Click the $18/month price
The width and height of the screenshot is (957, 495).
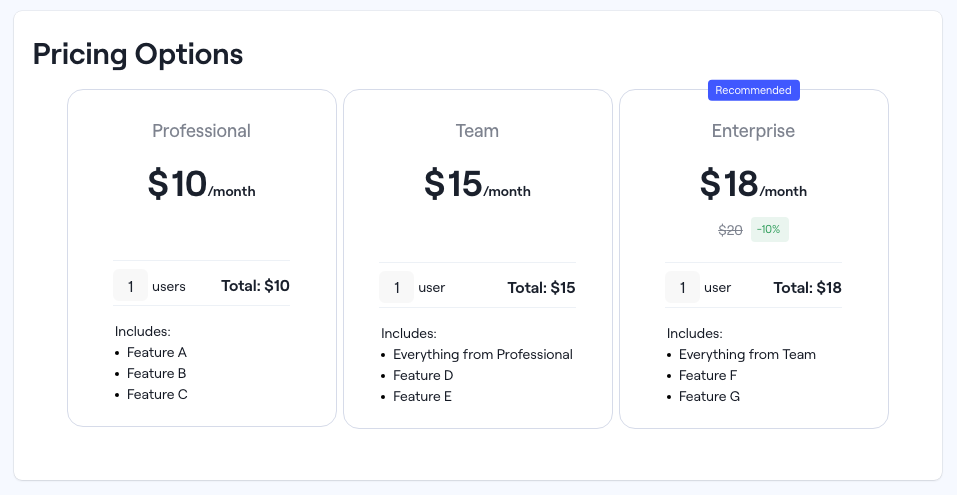[x=753, y=185]
